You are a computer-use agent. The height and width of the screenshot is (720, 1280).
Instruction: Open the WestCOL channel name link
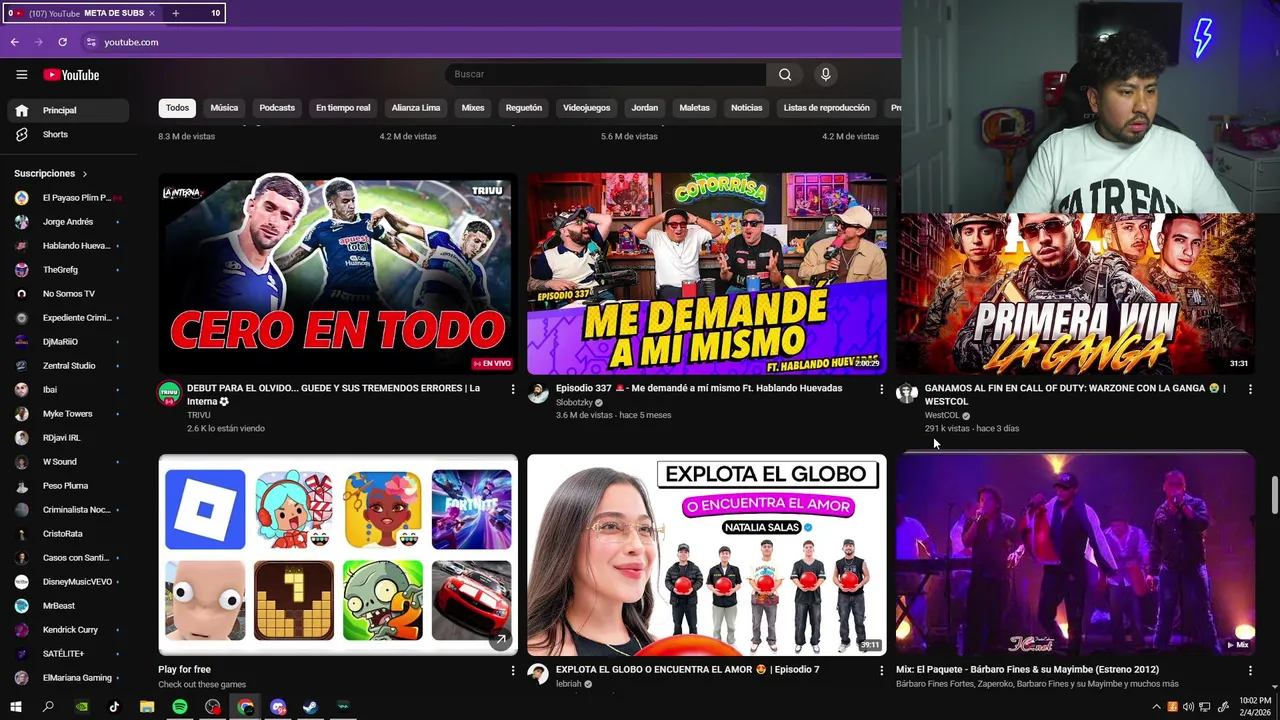point(942,415)
